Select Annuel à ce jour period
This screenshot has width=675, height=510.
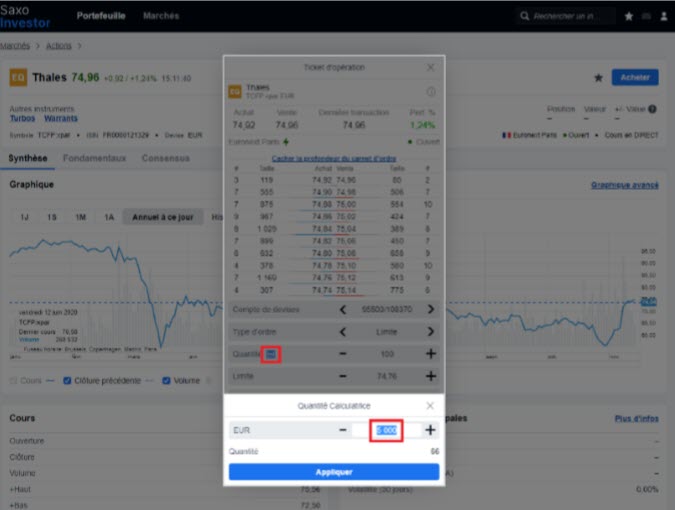[x=163, y=217]
